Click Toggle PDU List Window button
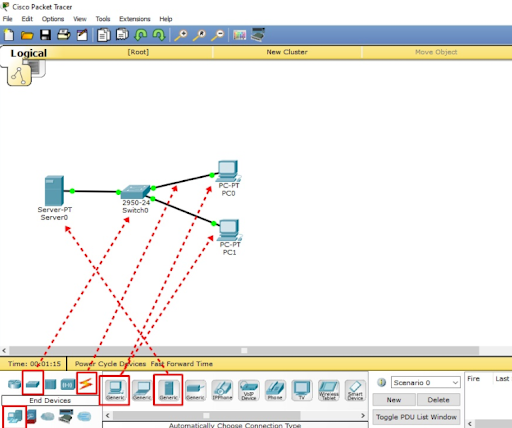This screenshot has height=428, width=512. coord(416,417)
